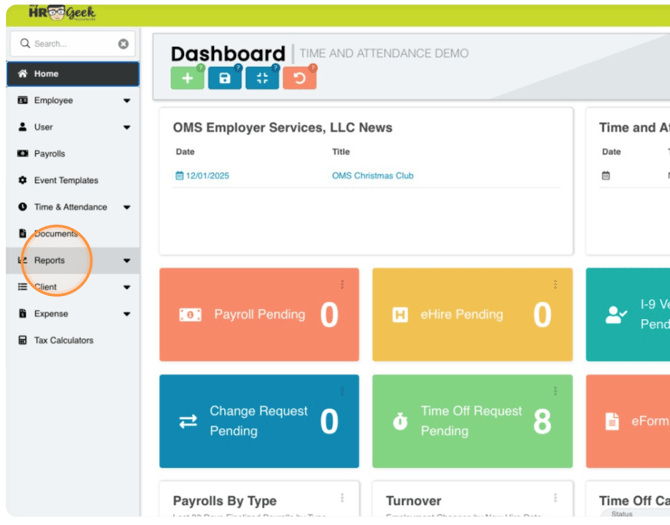
Task: Expand the Reports sidebar menu arrow
Action: point(127,261)
